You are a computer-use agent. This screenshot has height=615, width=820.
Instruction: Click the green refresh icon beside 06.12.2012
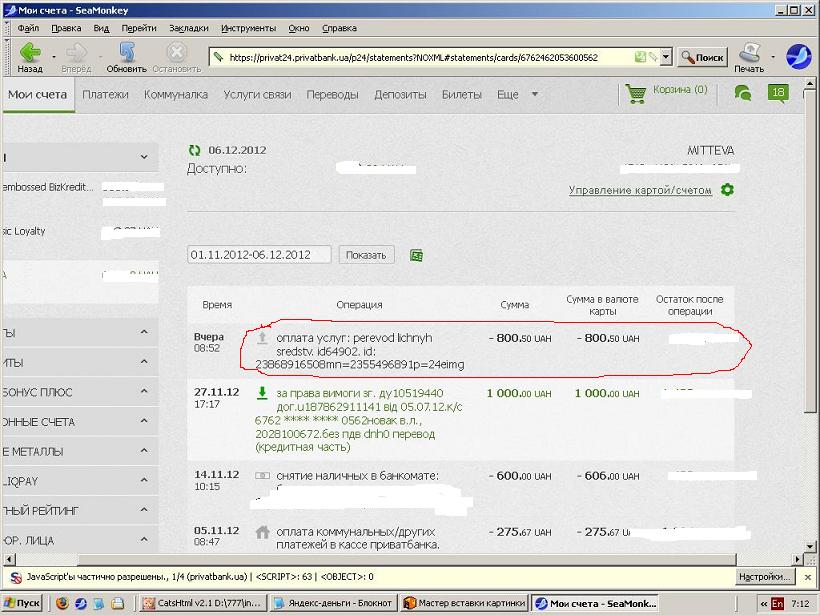(194, 150)
